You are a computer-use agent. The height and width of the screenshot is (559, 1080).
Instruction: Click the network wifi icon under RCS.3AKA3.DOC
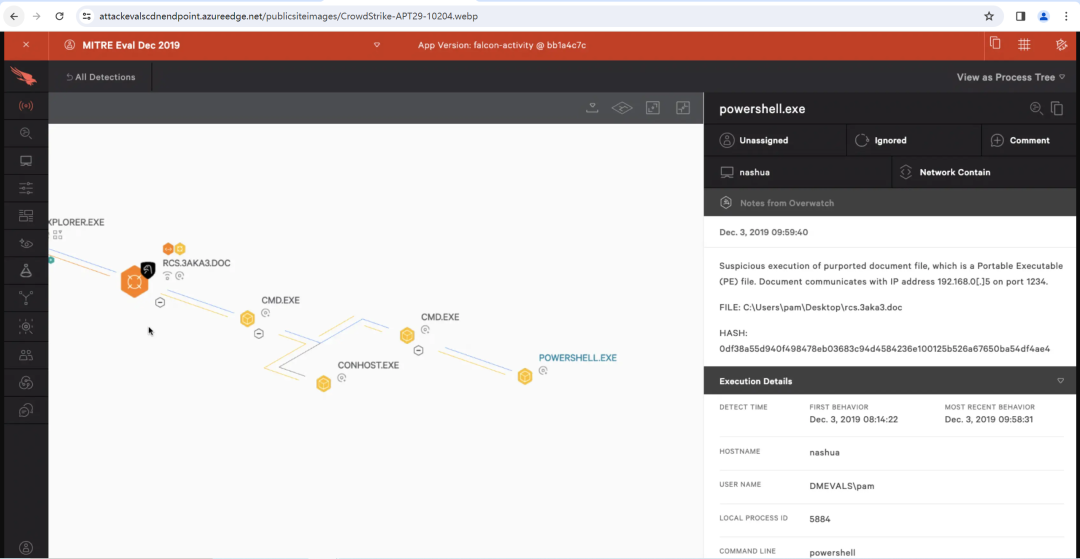167,276
